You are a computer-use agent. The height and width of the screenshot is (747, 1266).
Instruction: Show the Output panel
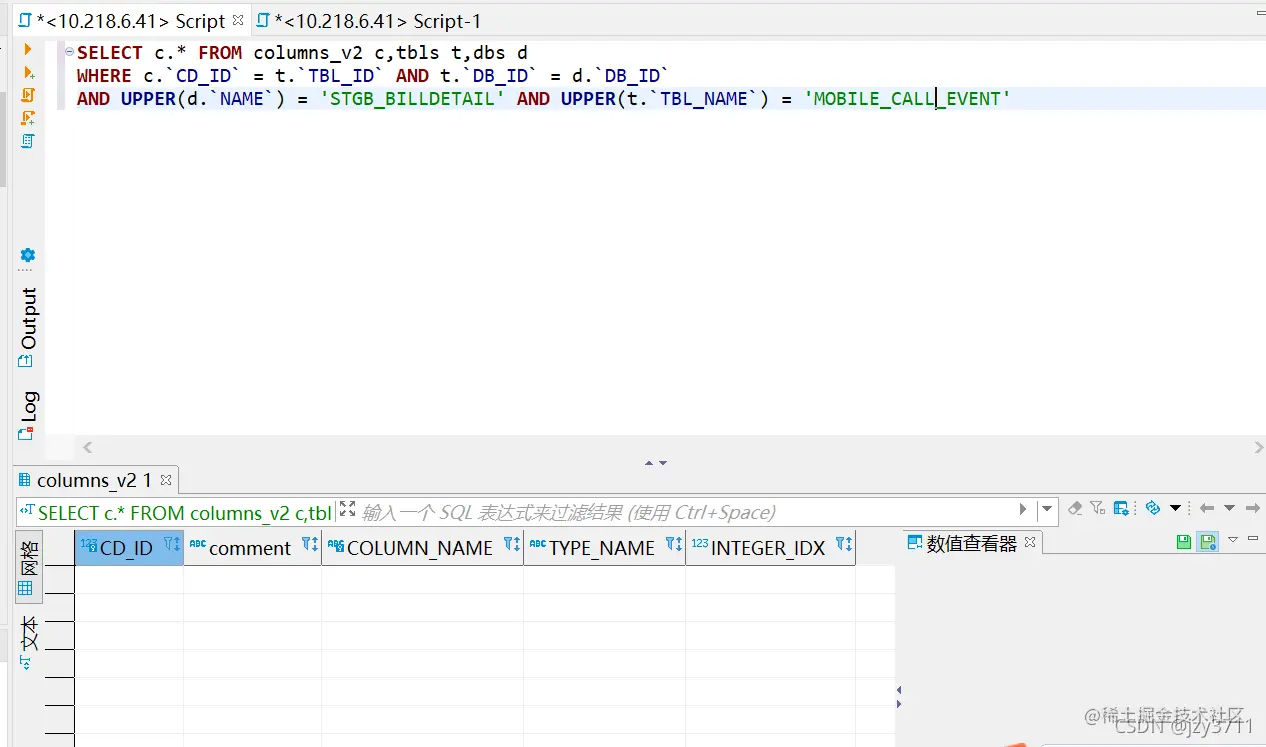[28, 328]
